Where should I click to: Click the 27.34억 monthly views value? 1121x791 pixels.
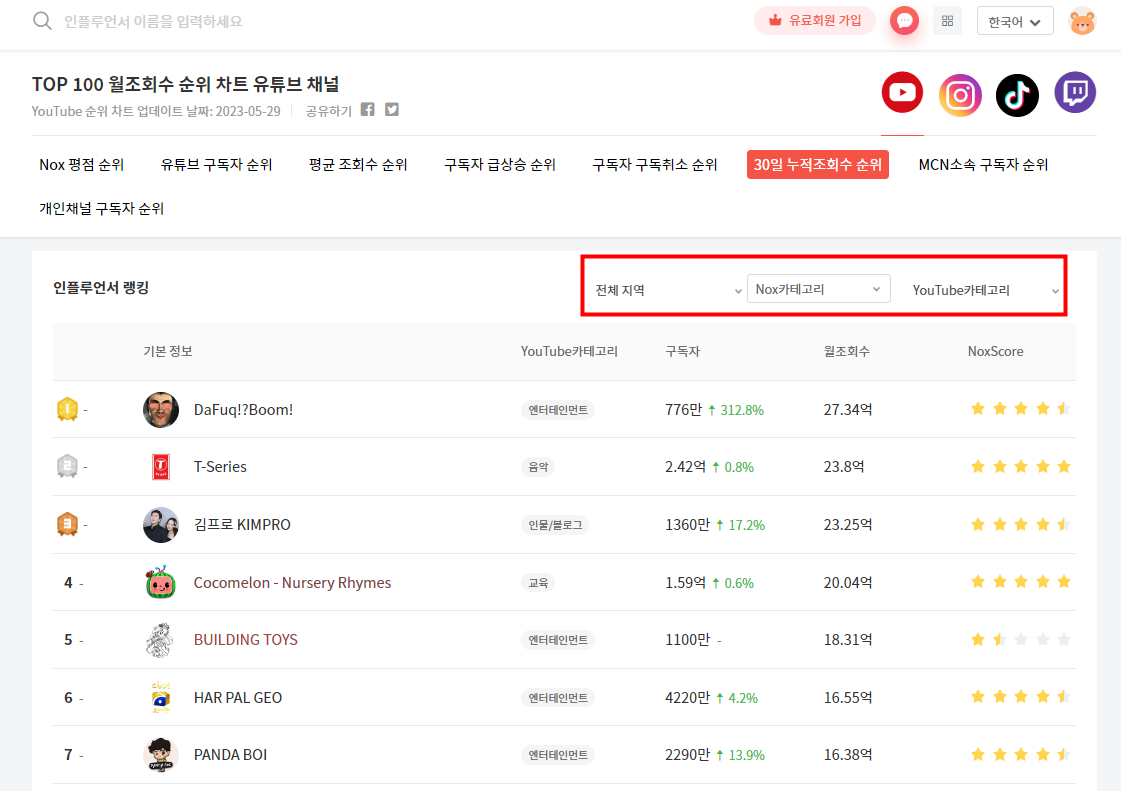[848, 410]
